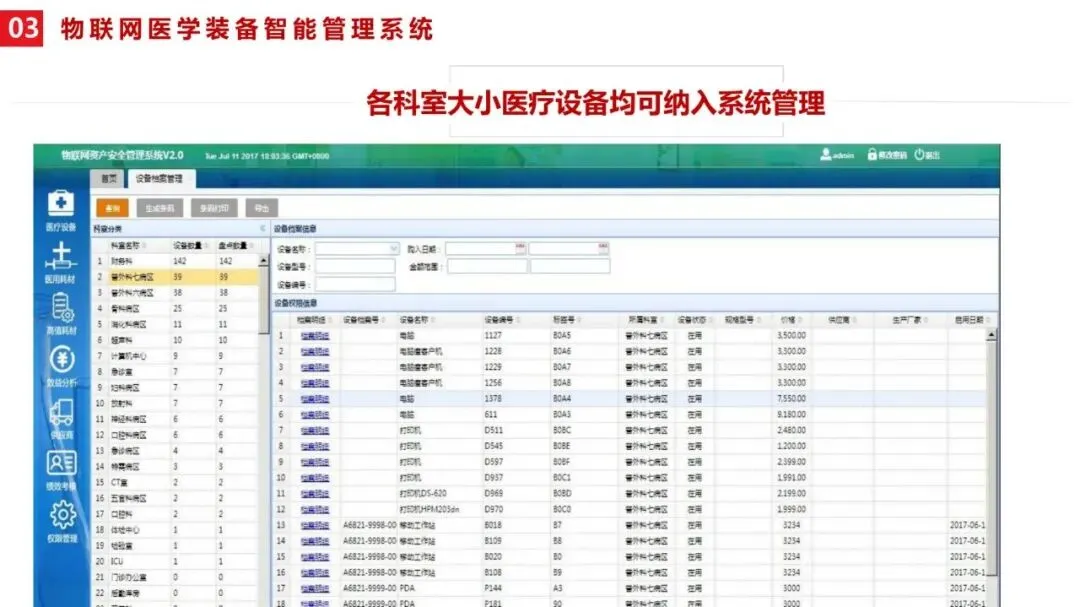Open the second 购入日期 calendar picker icon
Viewport: 1080px width, 607px height.
(603, 248)
